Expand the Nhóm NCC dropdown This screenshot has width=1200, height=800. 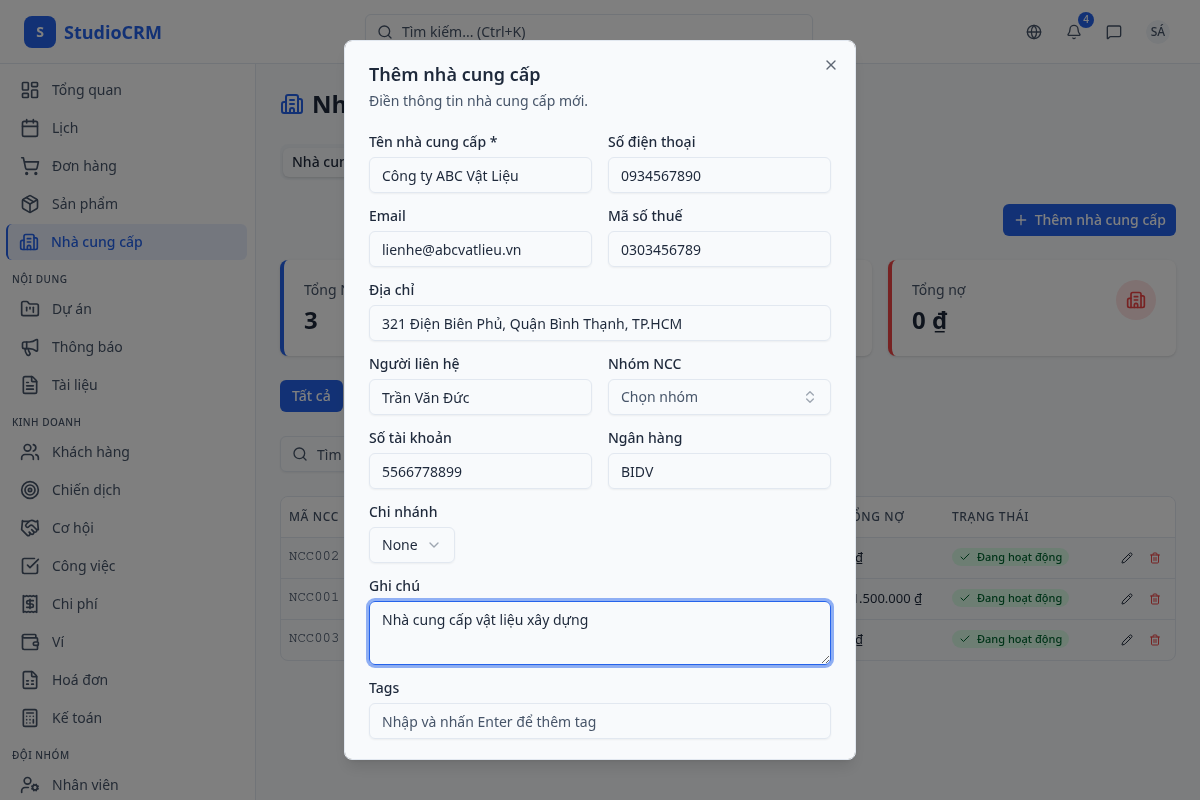pyautogui.click(x=719, y=397)
